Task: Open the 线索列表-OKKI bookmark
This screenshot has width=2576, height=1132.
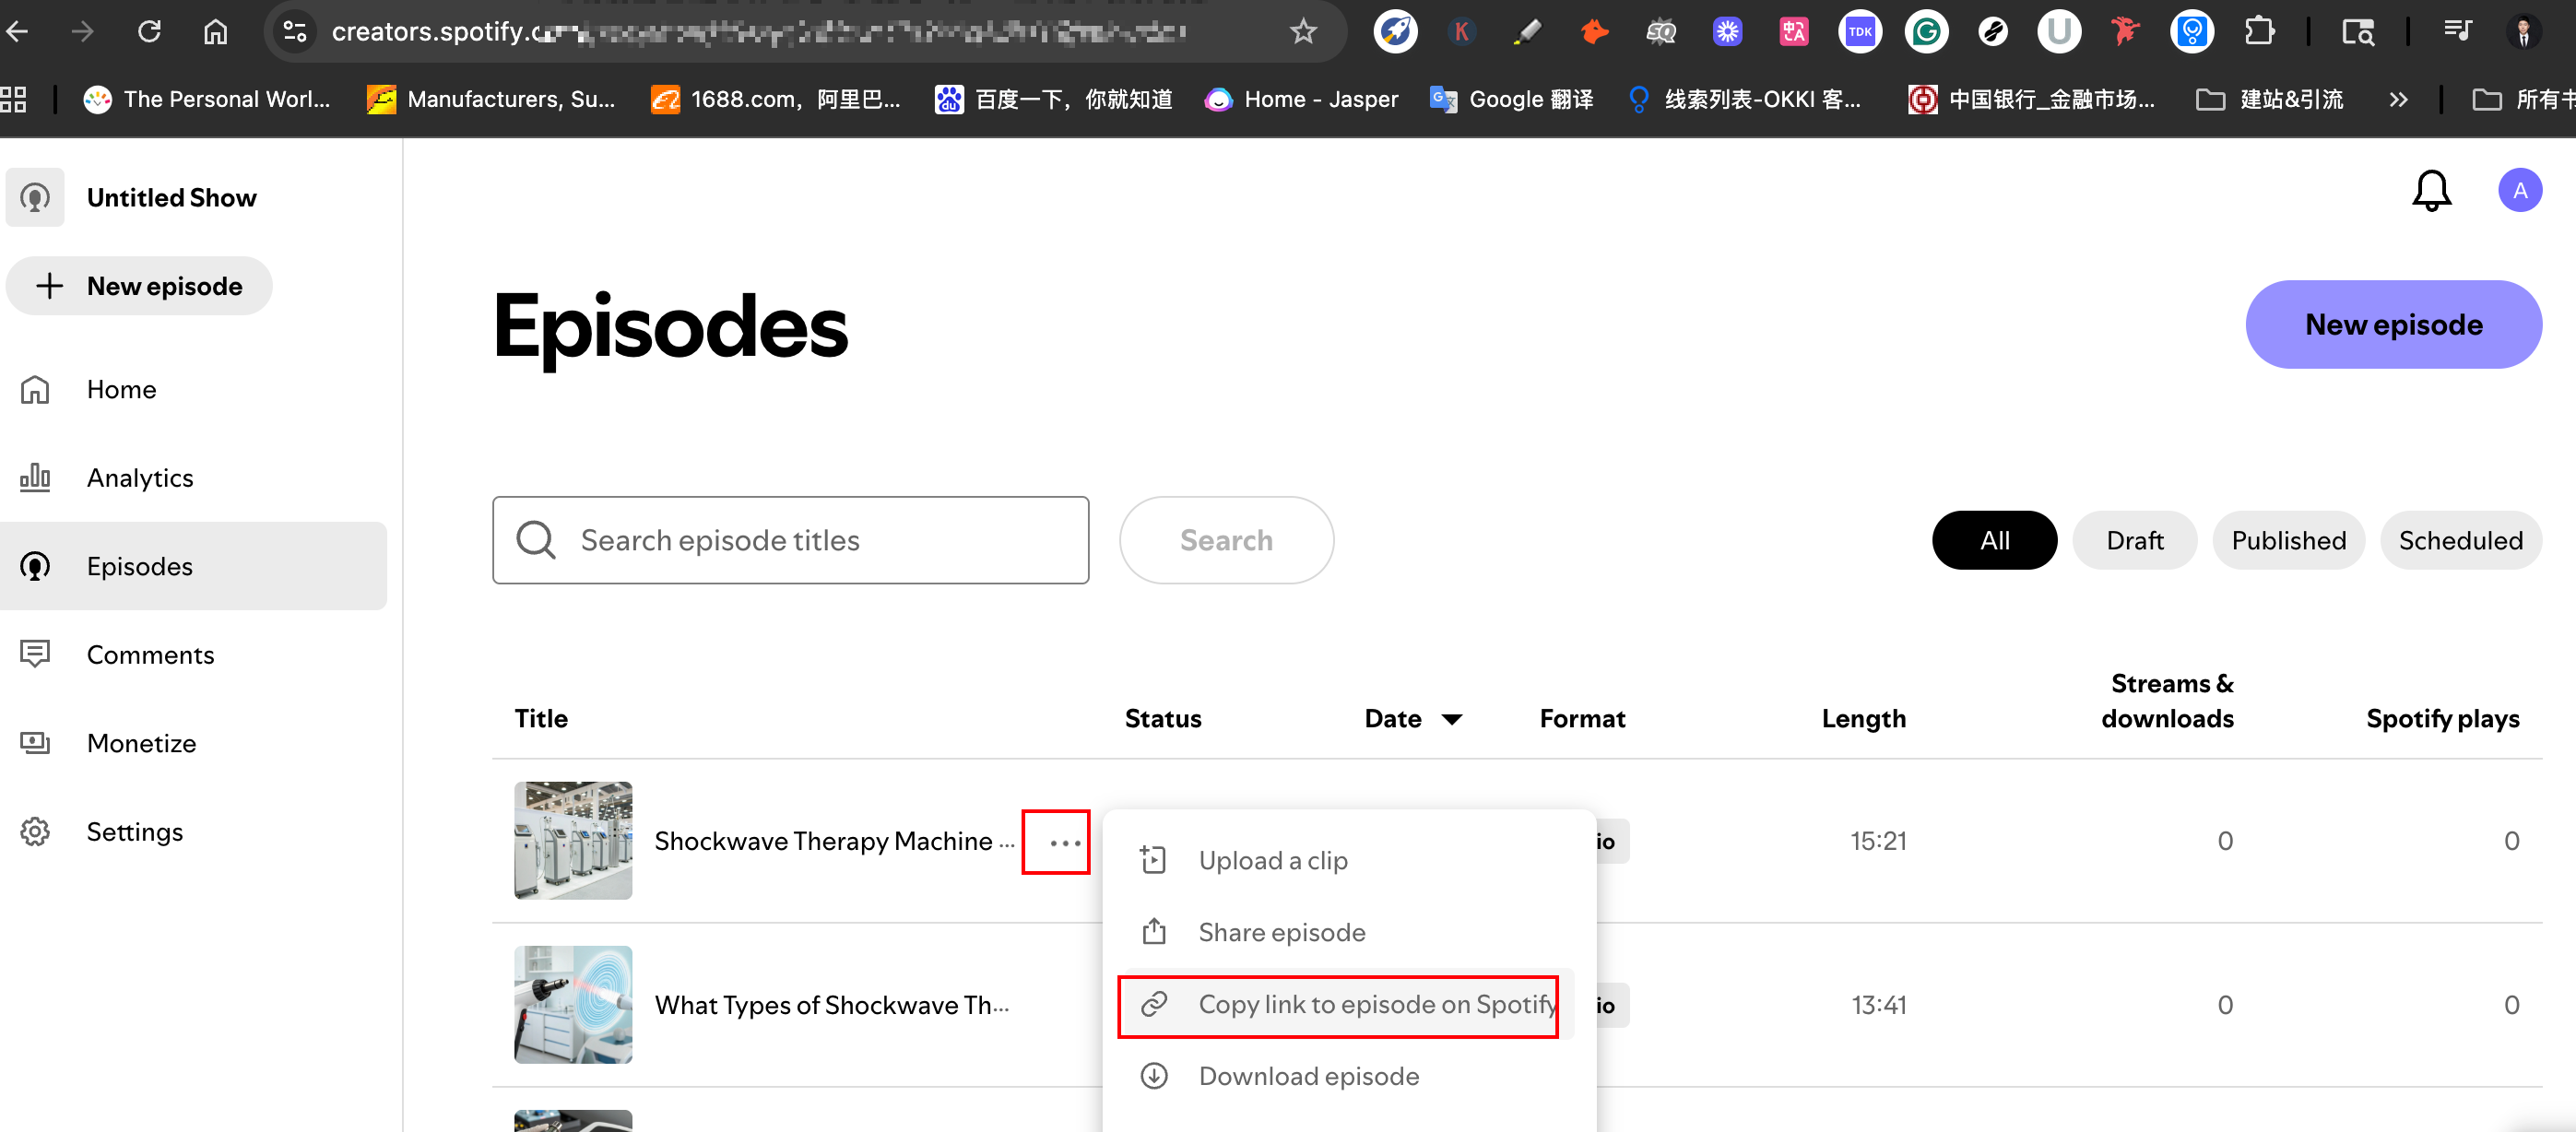Action: [x=1744, y=99]
